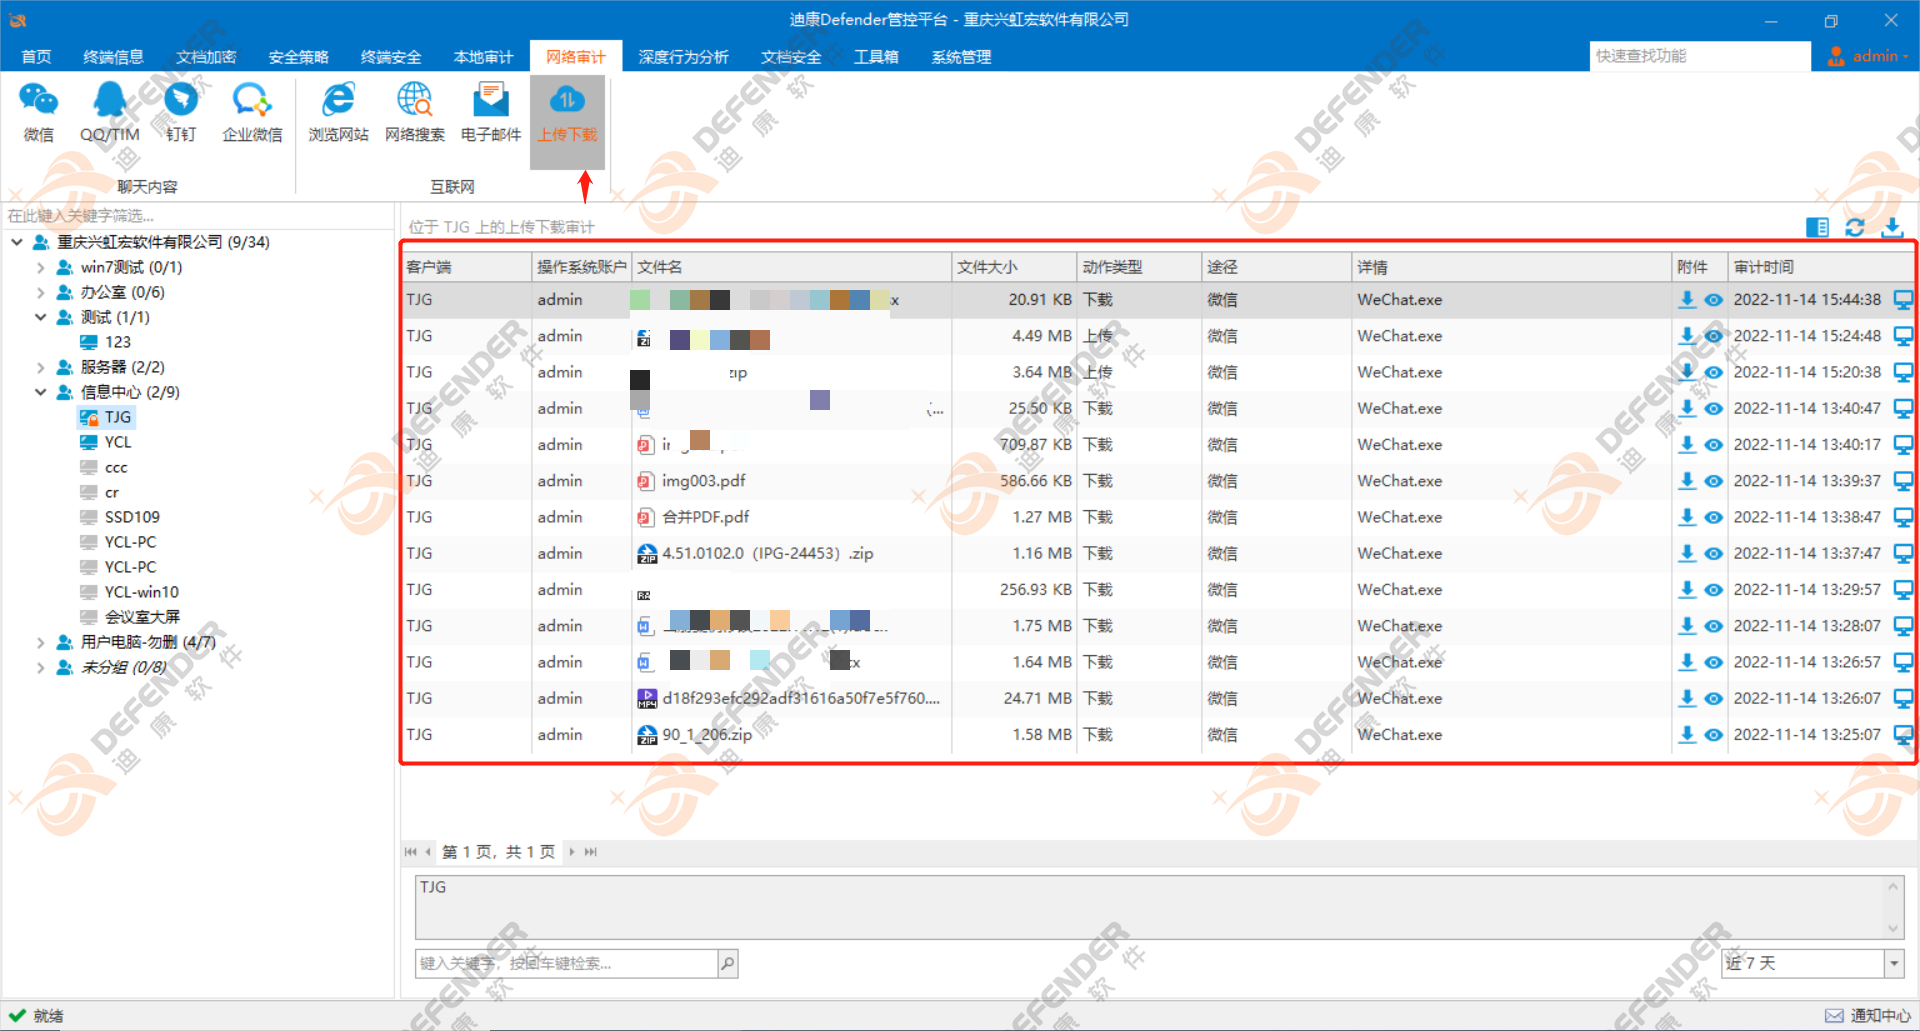1920x1031 pixels.
Task: Collapse the 测试 group
Action: pos(40,317)
